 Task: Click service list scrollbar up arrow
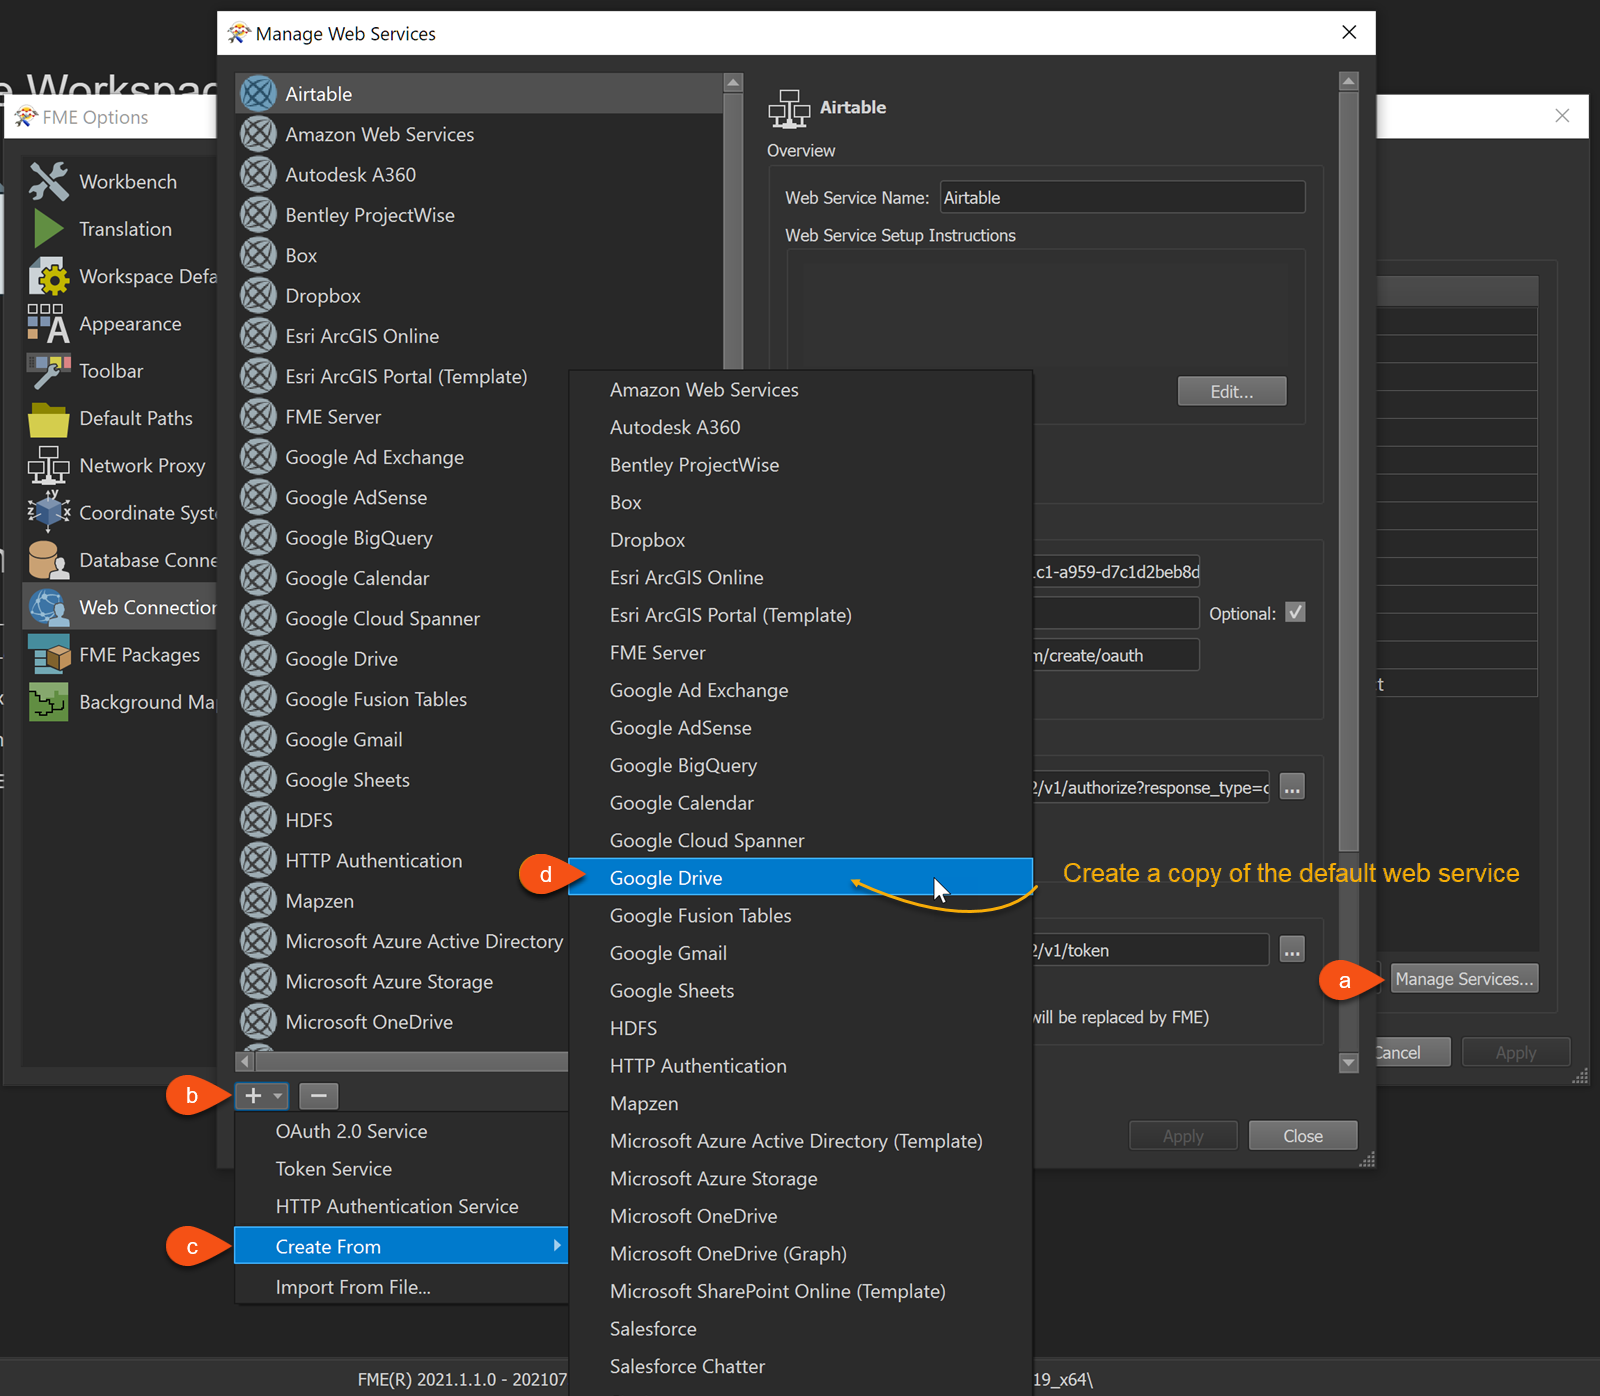tap(733, 82)
